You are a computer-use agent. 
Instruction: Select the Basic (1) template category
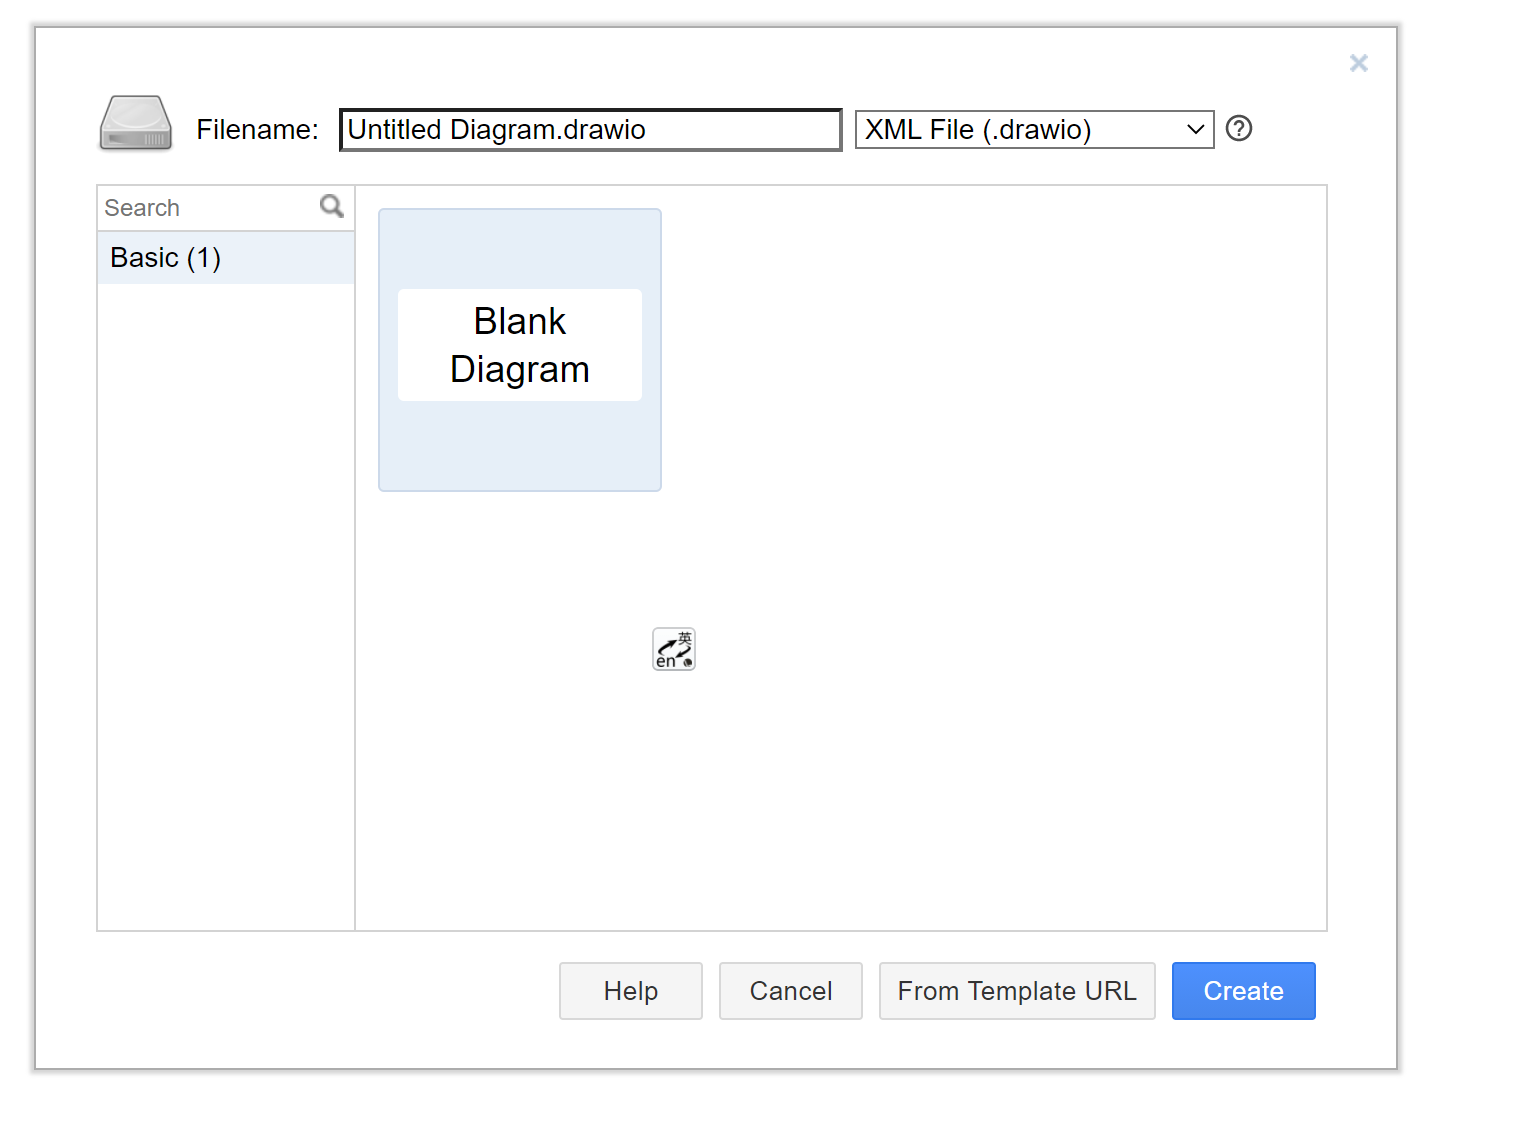tap(226, 258)
